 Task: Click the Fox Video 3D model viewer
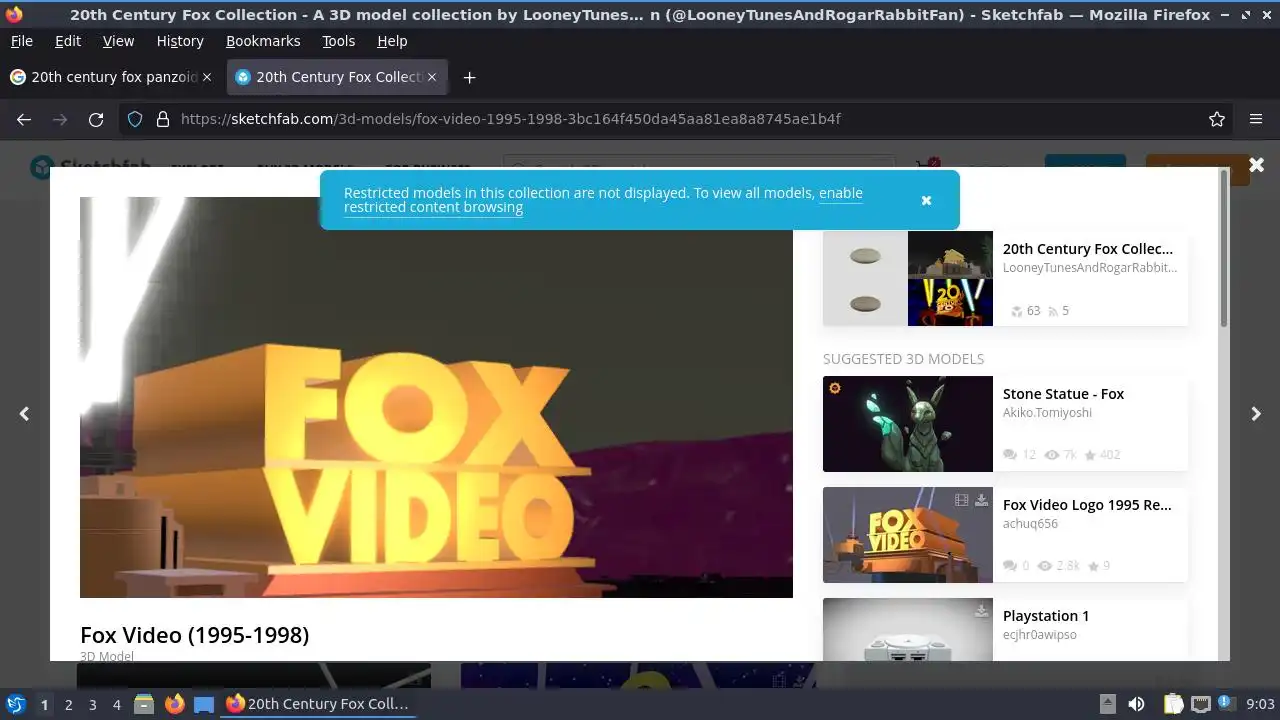click(436, 397)
